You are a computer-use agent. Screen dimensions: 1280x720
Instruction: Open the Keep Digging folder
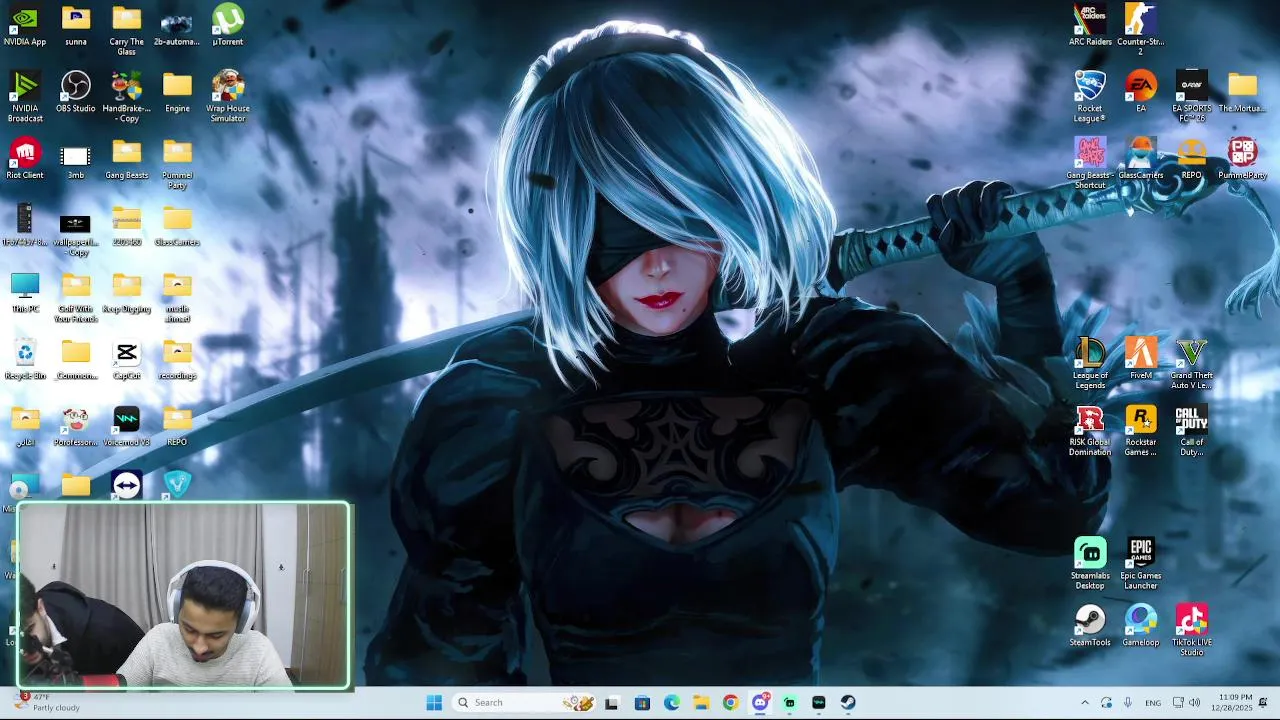127,293
